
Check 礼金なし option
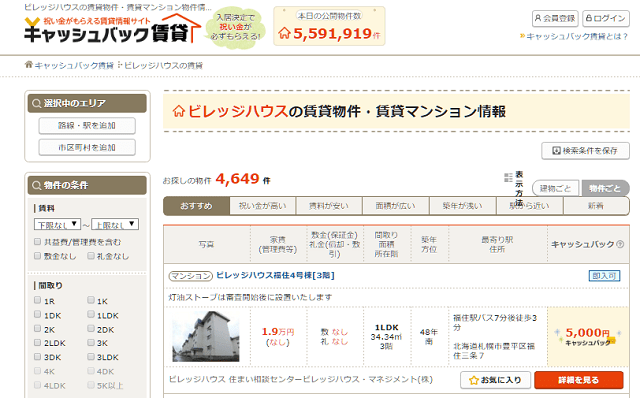tap(91, 256)
